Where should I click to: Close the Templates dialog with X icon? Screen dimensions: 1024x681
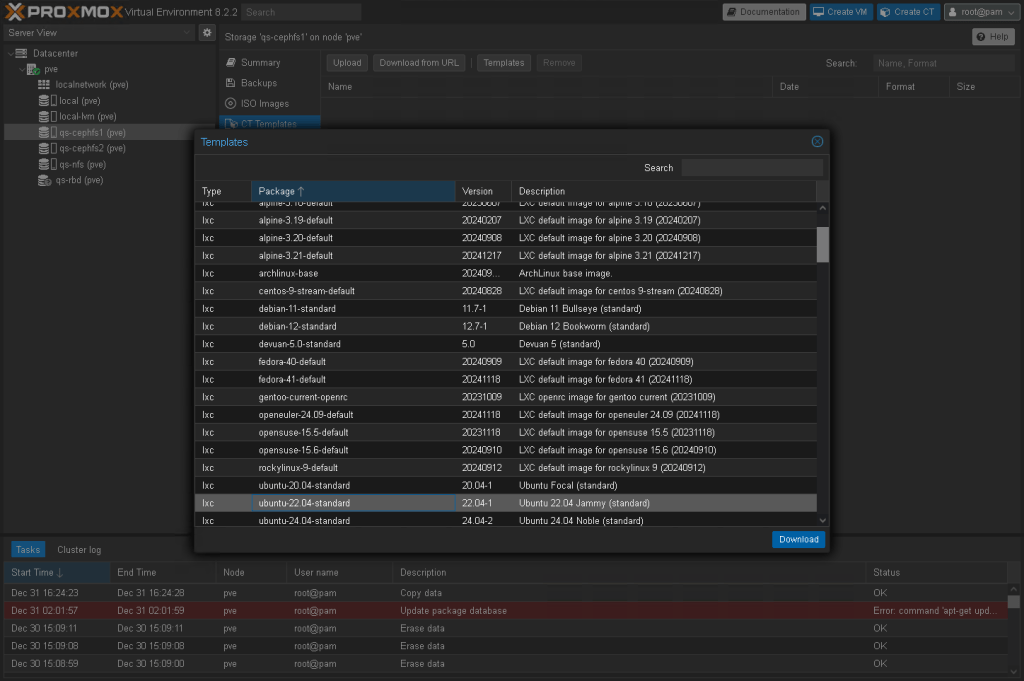tap(817, 142)
